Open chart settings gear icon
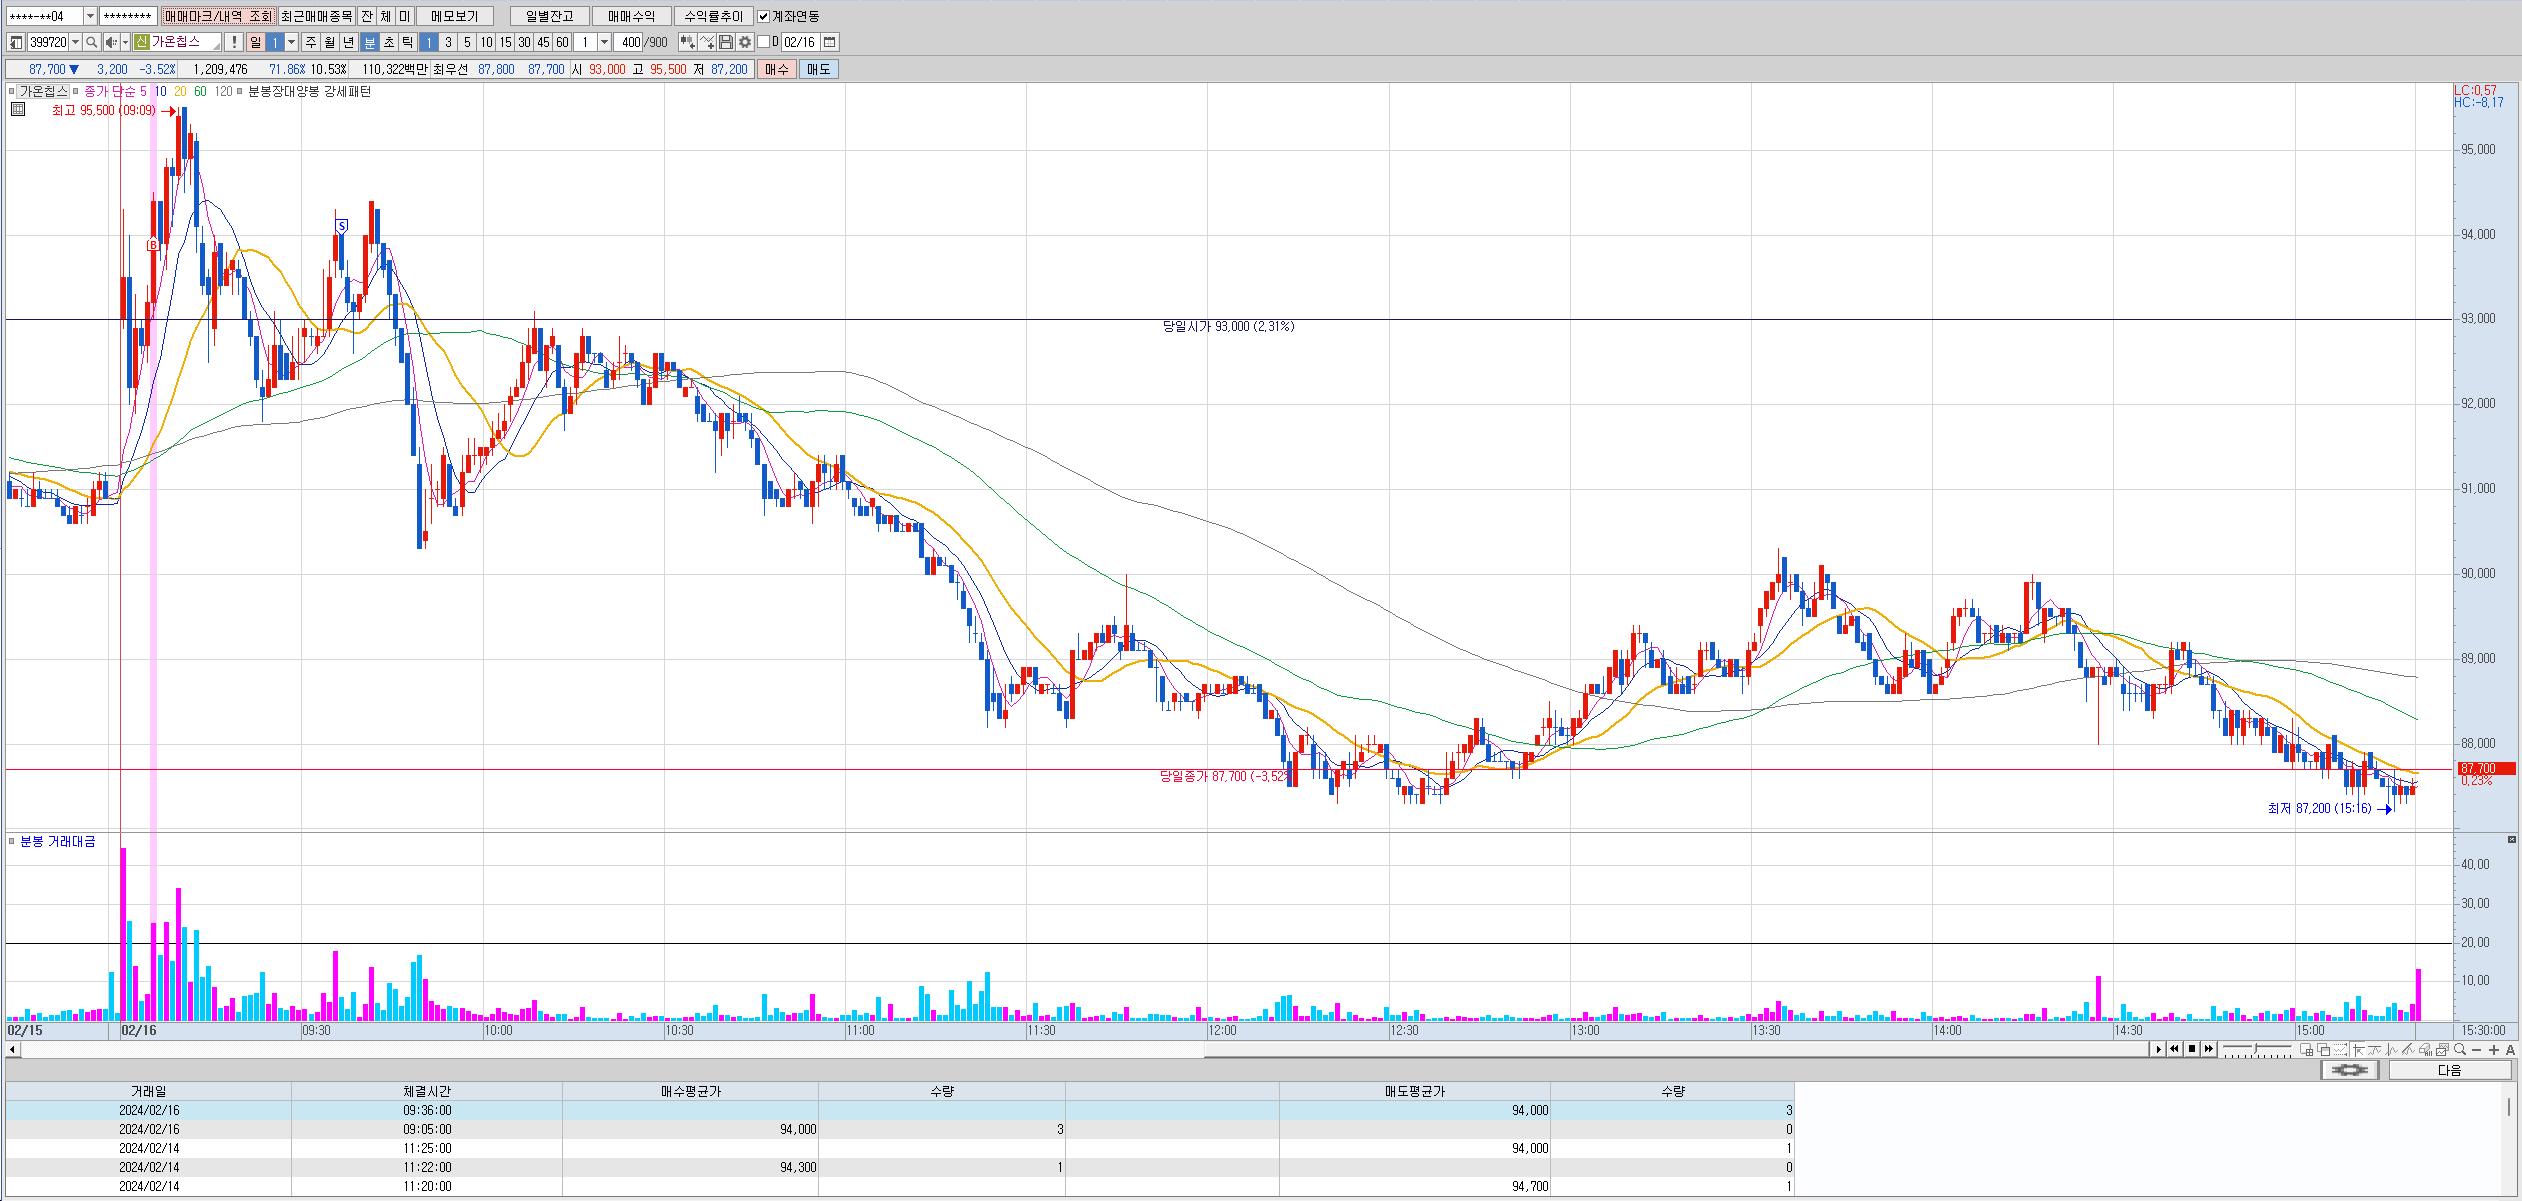The image size is (2522, 1201). click(x=745, y=42)
